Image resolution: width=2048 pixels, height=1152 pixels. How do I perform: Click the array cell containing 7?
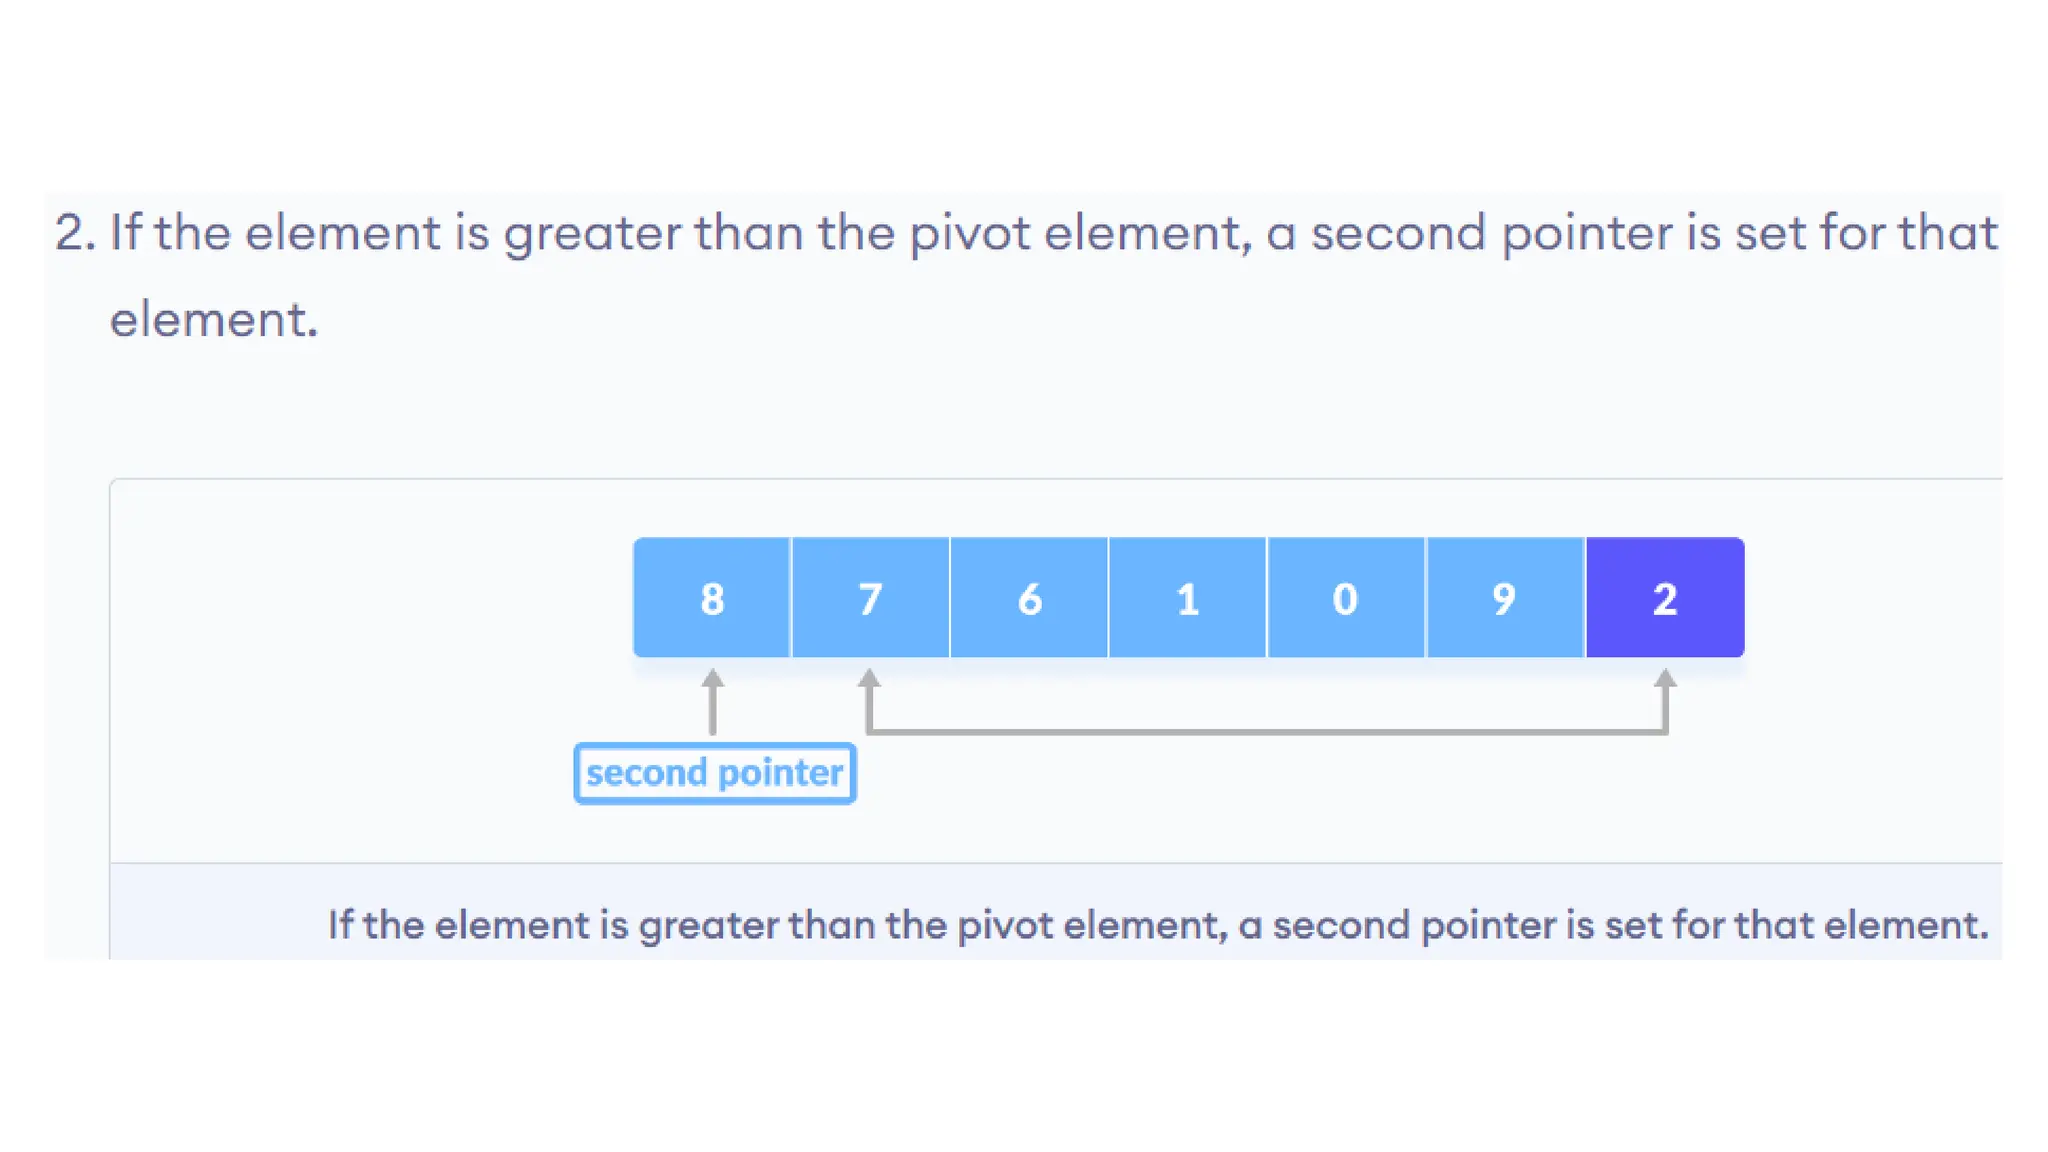tap(870, 597)
